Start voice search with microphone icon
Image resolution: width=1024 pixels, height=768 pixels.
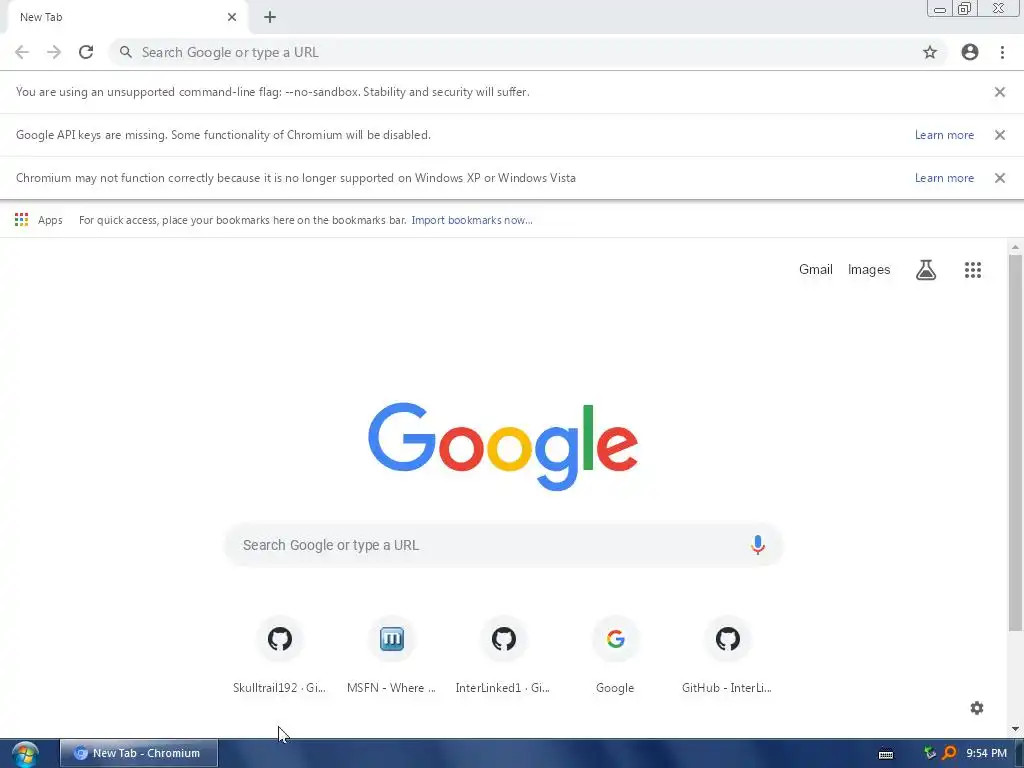coord(758,545)
